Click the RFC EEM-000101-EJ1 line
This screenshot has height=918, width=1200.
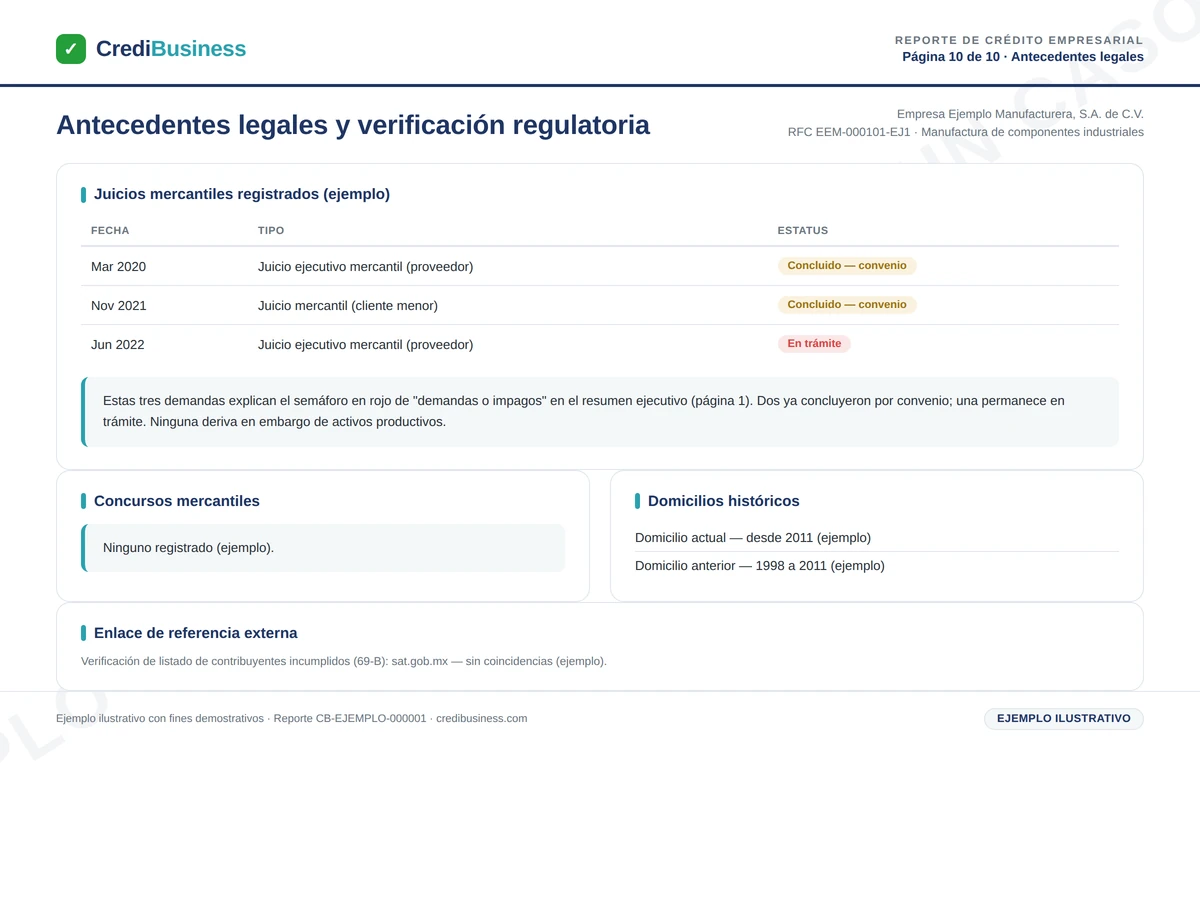[966, 132]
